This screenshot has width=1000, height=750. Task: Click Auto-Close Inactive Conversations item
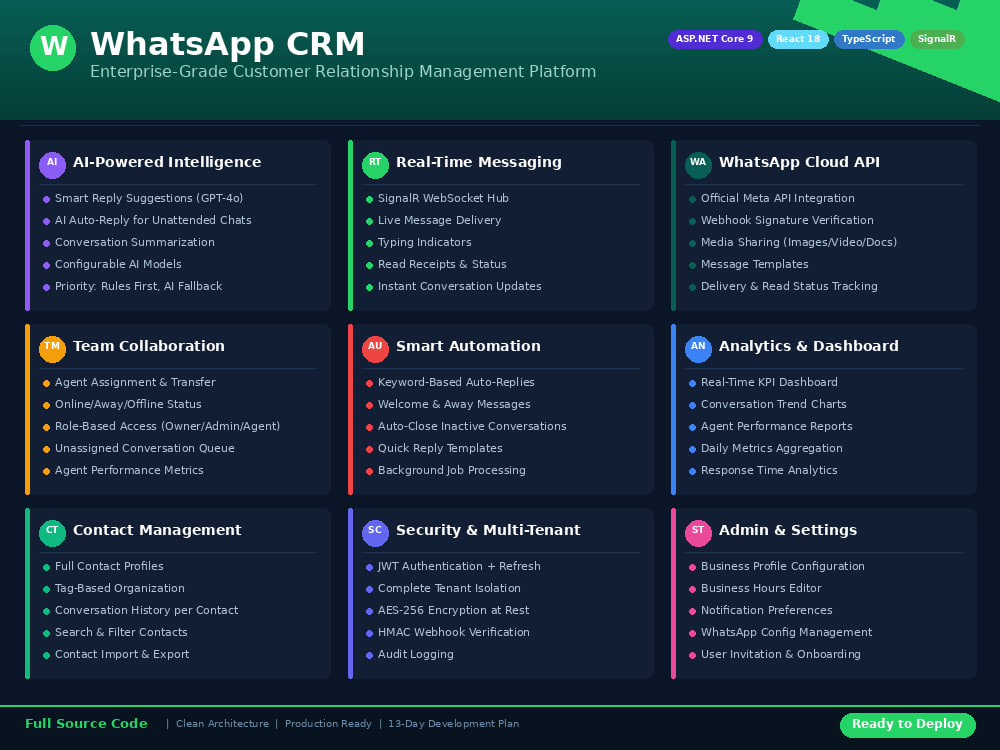pos(472,426)
